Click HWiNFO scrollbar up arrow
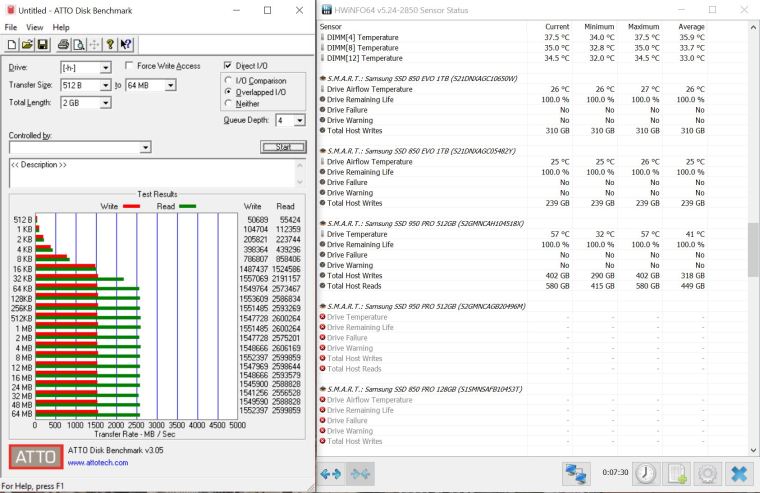This screenshot has width=760, height=493. tap(754, 28)
